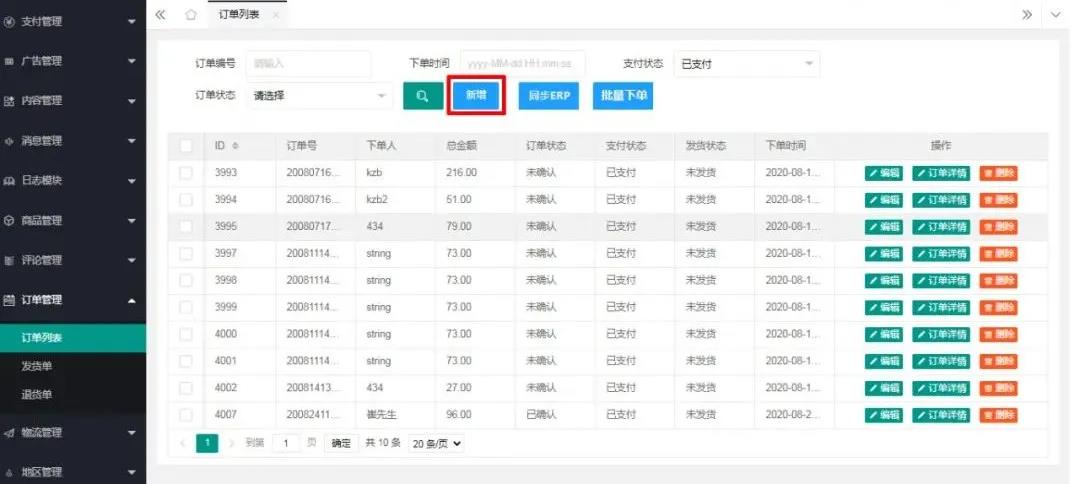Focus the 订单编号 input field
The width and height of the screenshot is (1080, 484).
pos(309,63)
